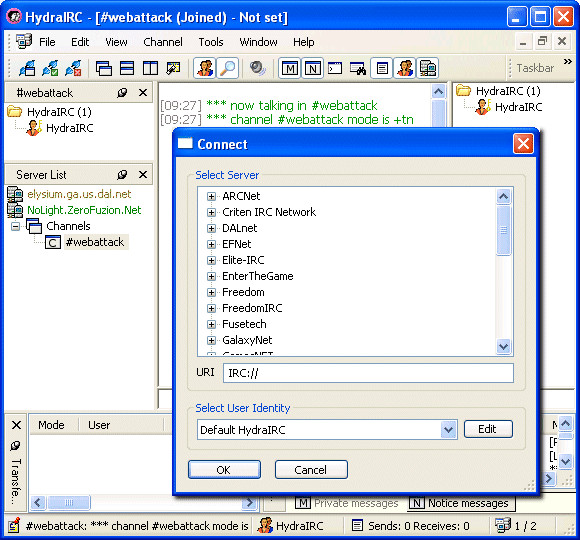Click server list scroll up arrow
This screenshot has height=540, width=580.
[x=503, y=196]
